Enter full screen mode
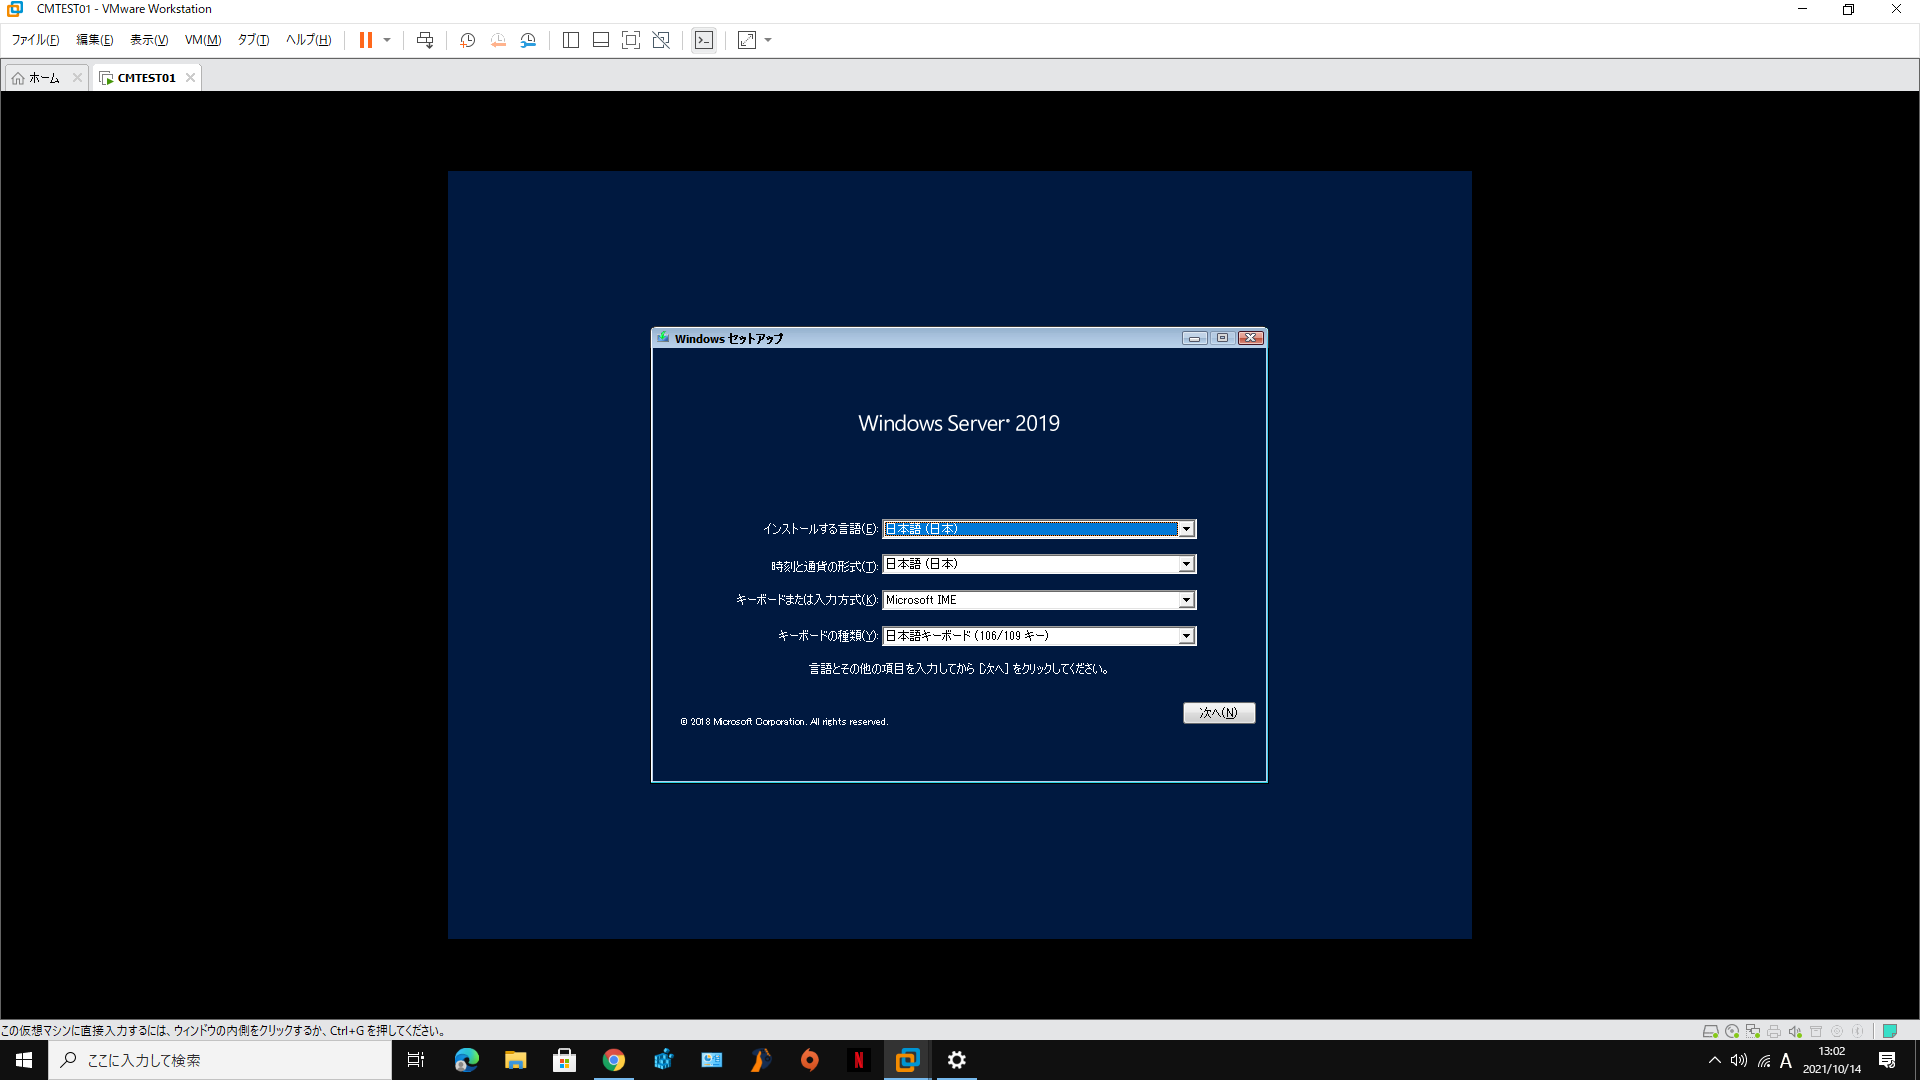 point(631,40)
